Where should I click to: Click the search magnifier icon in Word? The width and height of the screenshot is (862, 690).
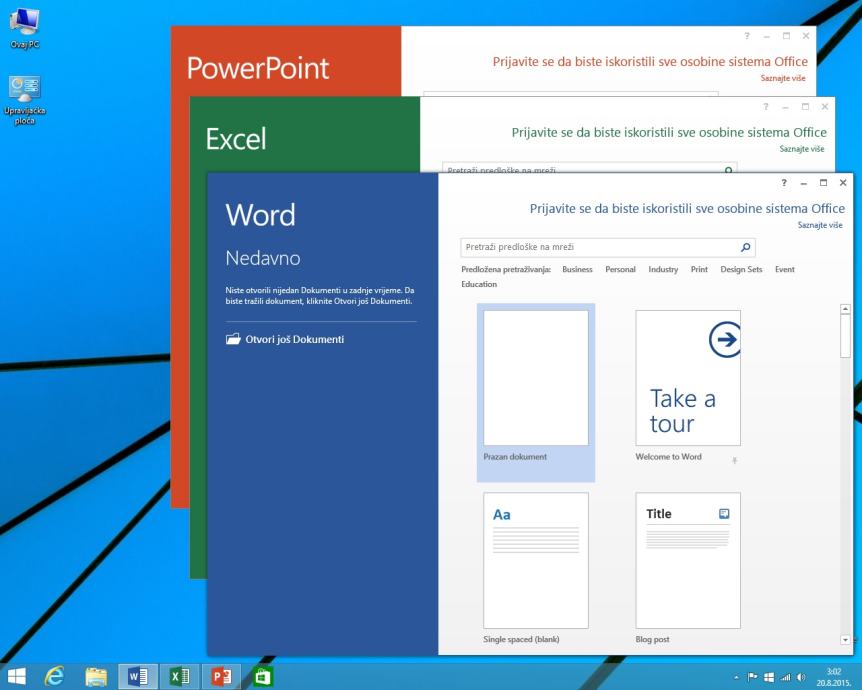744,247
